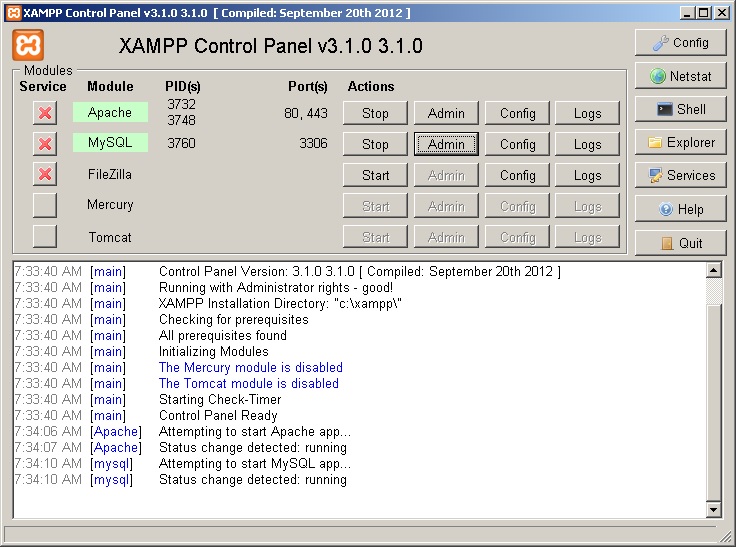736x547 pixels.
Task: Toggle the MySQL service red X
Action: (x=45, y=144)
